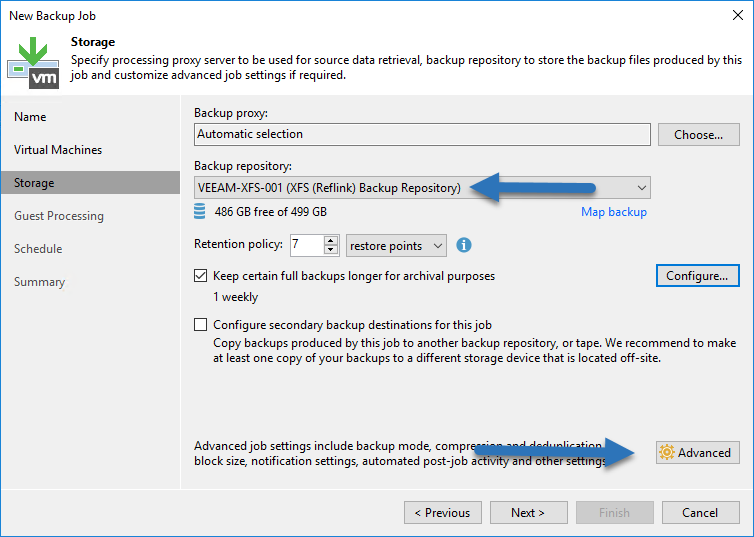Click the Next button
The image size is (754, 537).
(x=528, y=512)
